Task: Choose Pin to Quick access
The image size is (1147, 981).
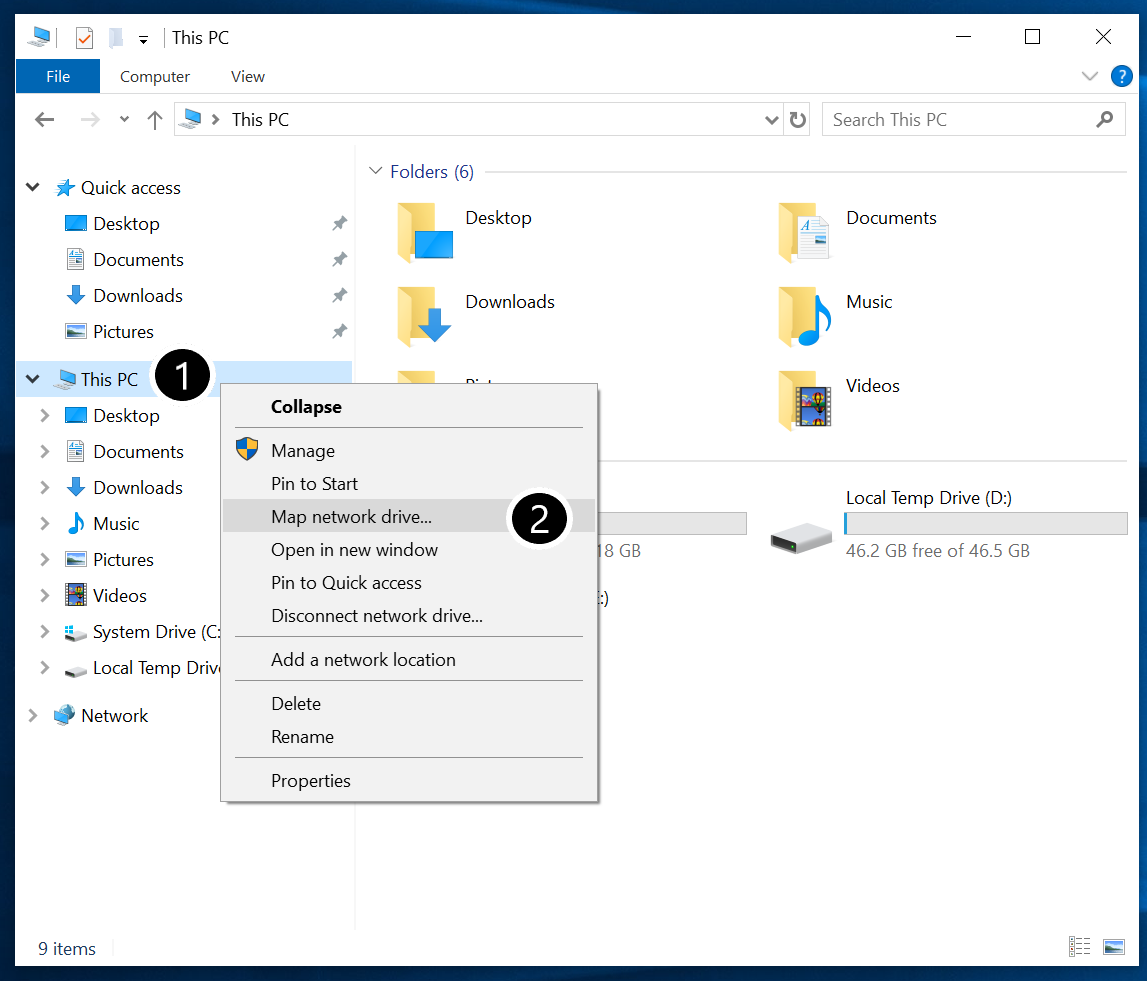Action: [x=409, y=582]
